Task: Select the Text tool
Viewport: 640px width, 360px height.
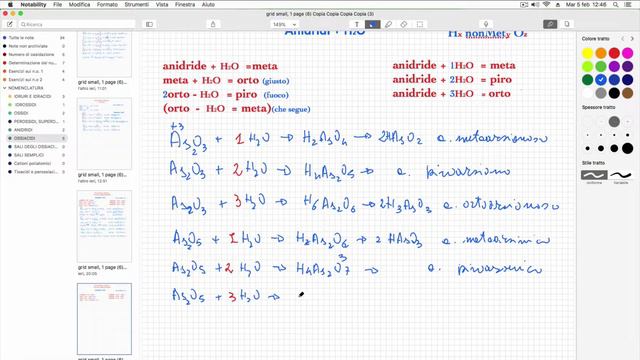Action: tap(357, 24)
